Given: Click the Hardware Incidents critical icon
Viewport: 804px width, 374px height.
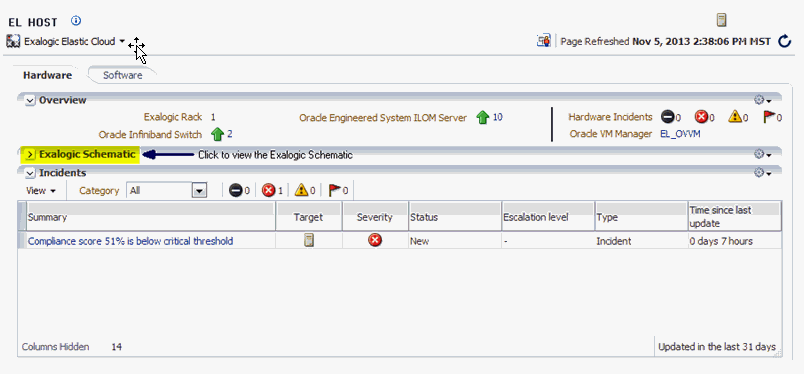Looking at the screenshot, I should [x=701, y=117].
